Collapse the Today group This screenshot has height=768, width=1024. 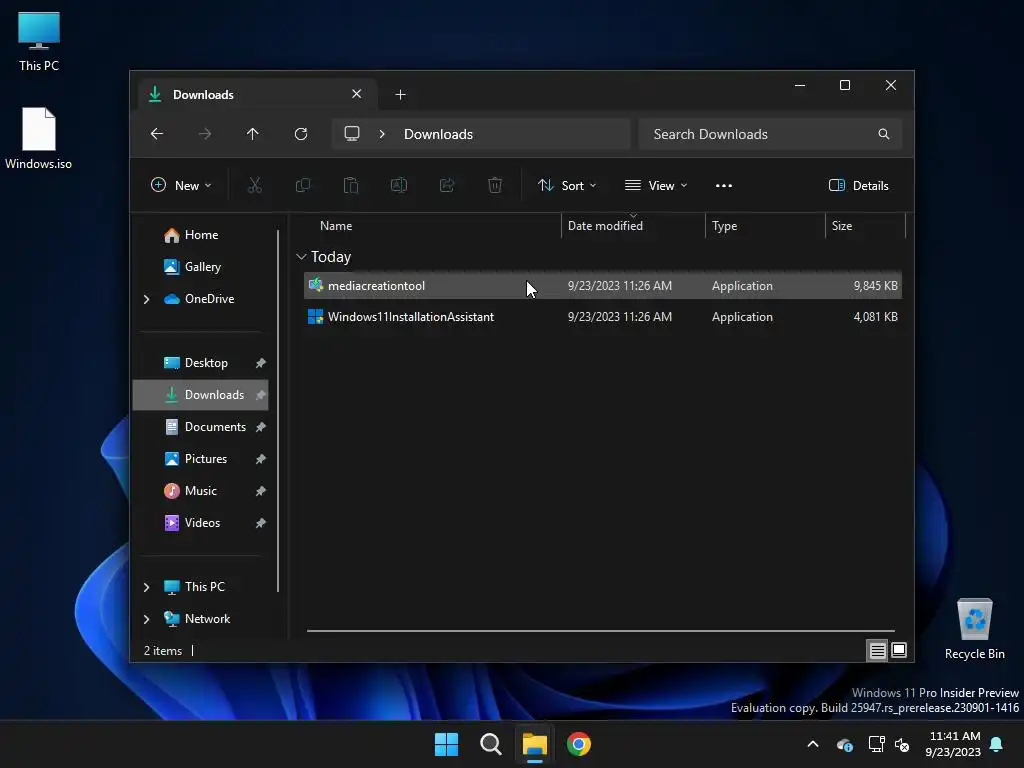click(x=301, y=257)
